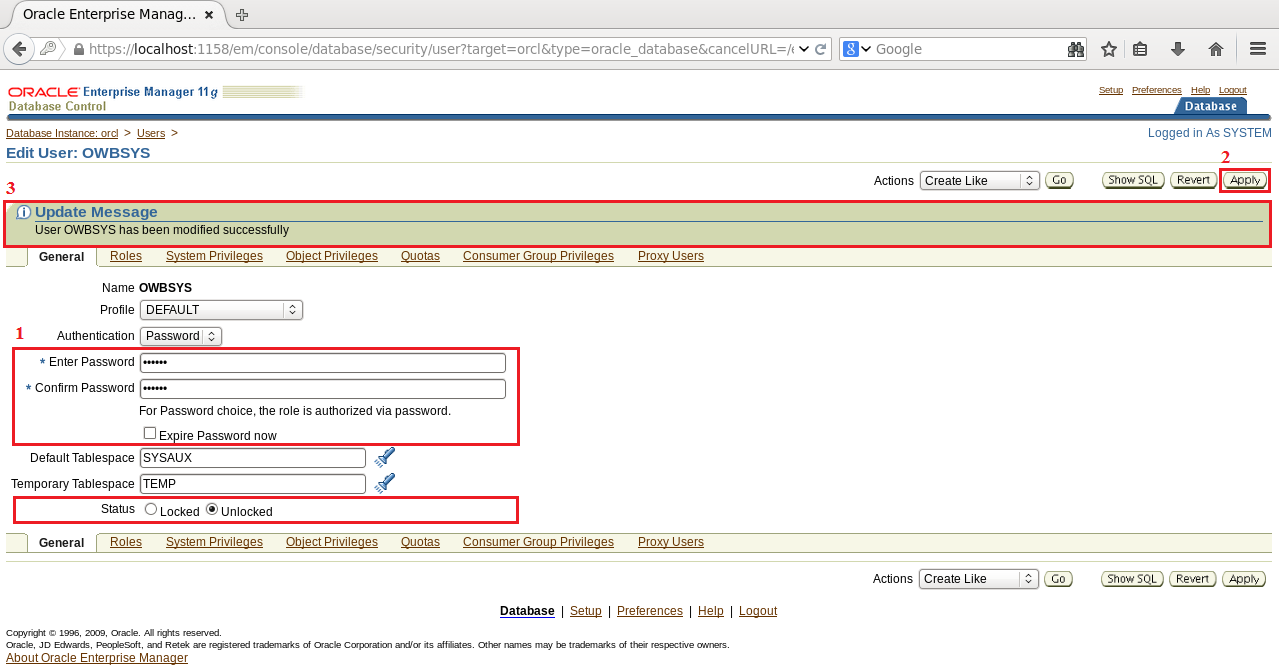This screenshot has height=669, width=1279.
Task: Open the flashlight lookup for Default Tablespace
Action: pos(385,457)
